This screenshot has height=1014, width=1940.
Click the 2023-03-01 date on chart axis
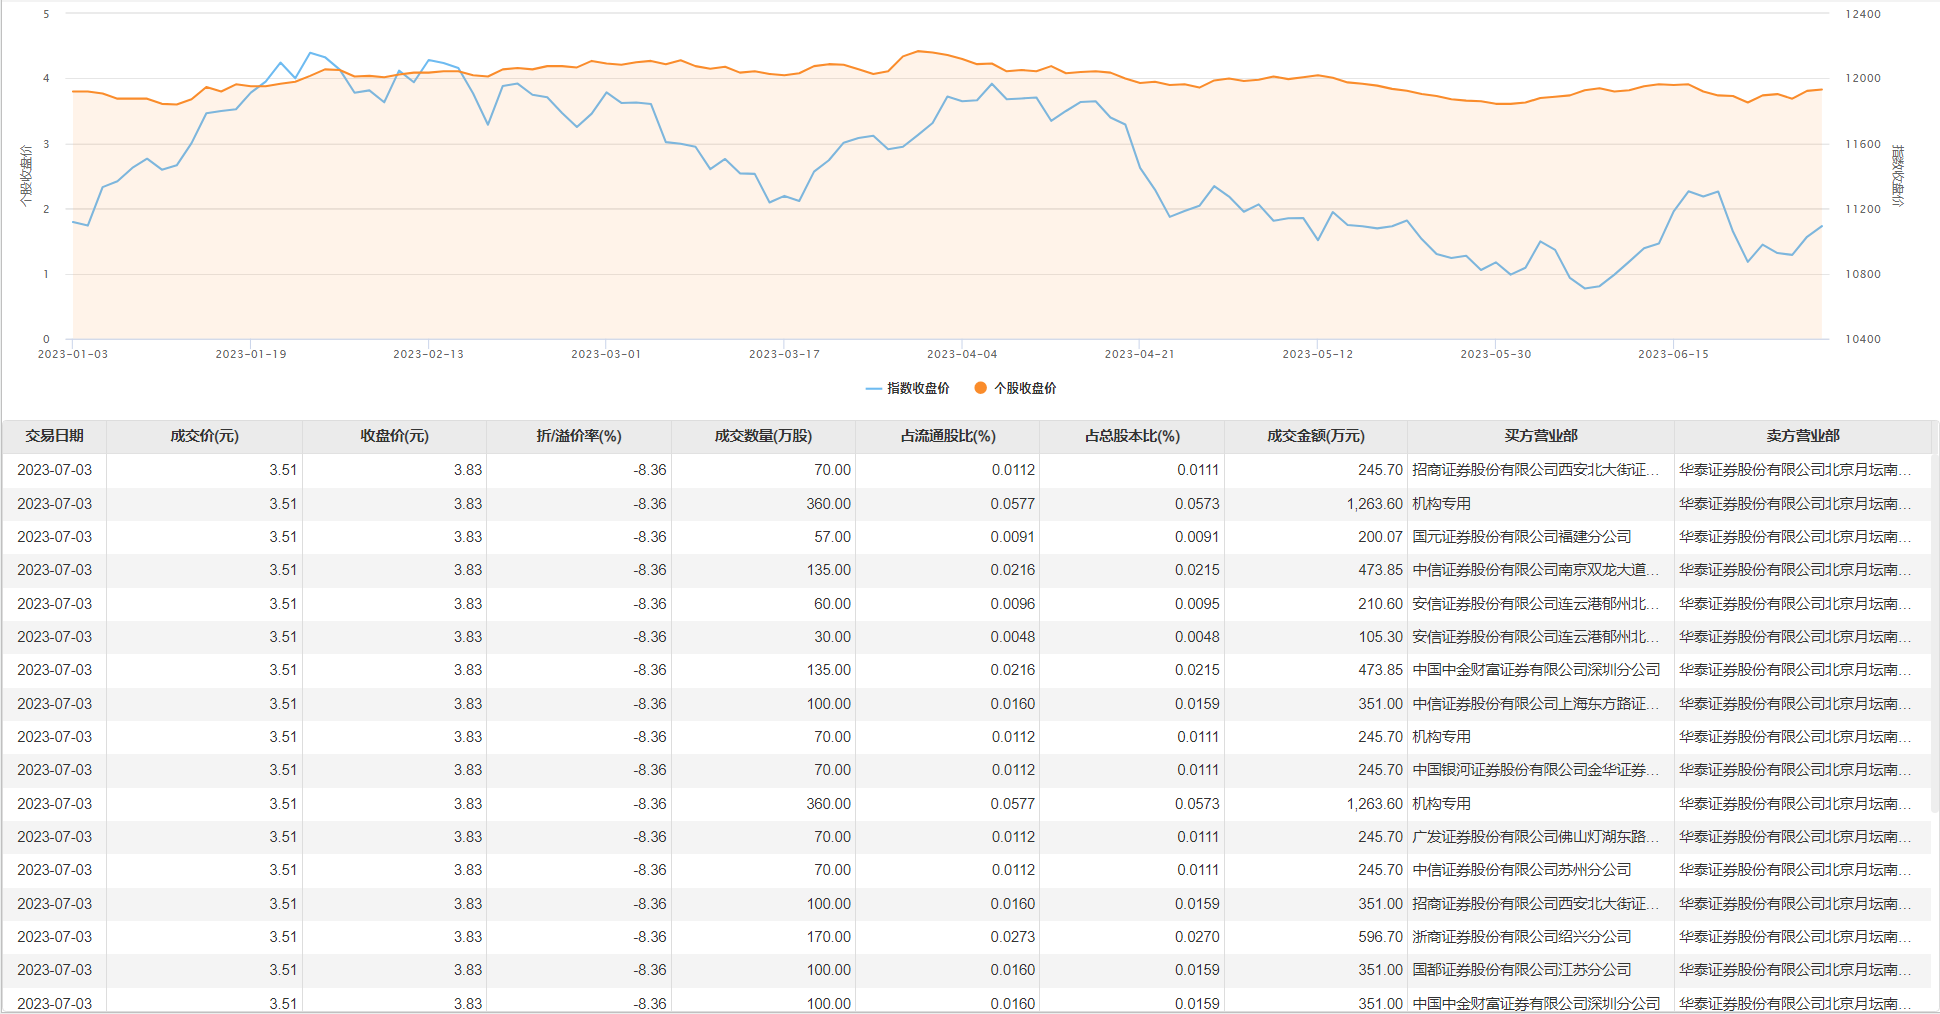(x=606, y=354)
